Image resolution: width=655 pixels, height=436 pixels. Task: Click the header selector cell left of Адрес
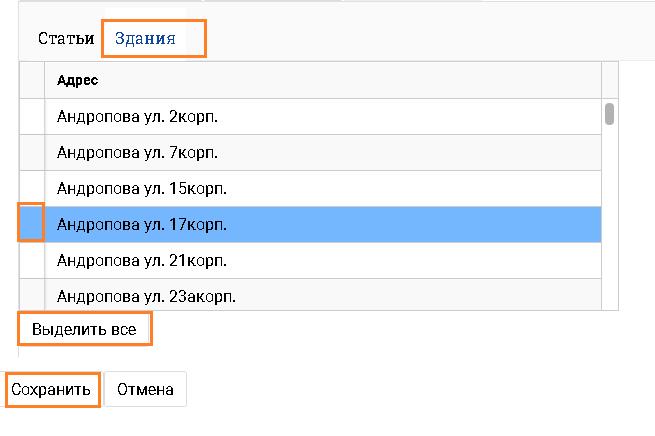click(x=32, y=80)
